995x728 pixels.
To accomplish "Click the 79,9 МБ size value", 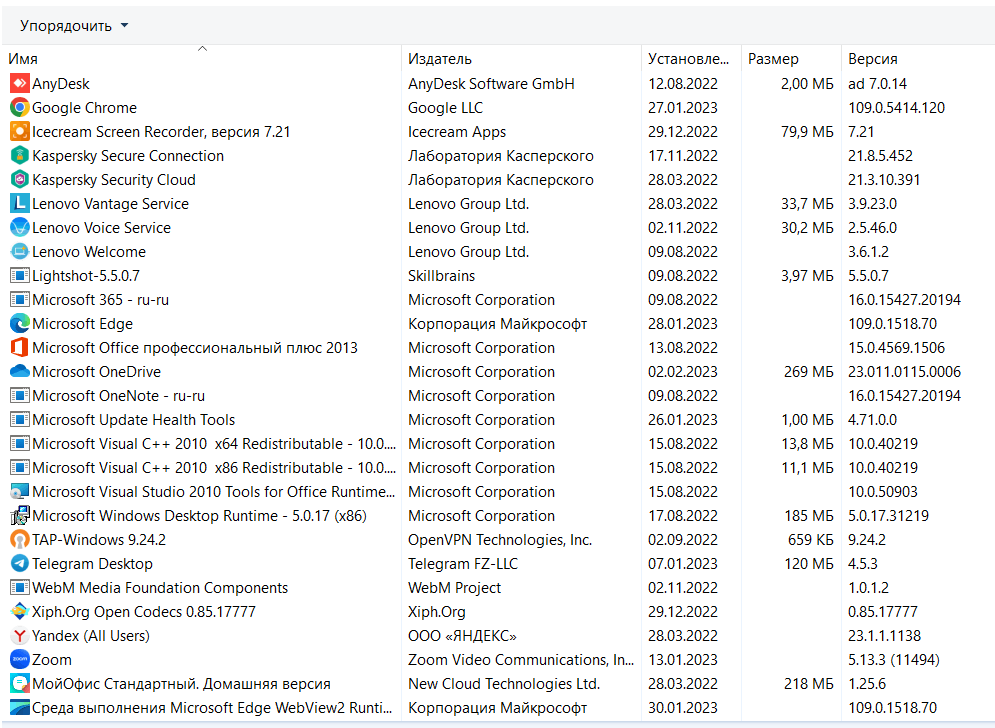I will click(x=807, y=132).
